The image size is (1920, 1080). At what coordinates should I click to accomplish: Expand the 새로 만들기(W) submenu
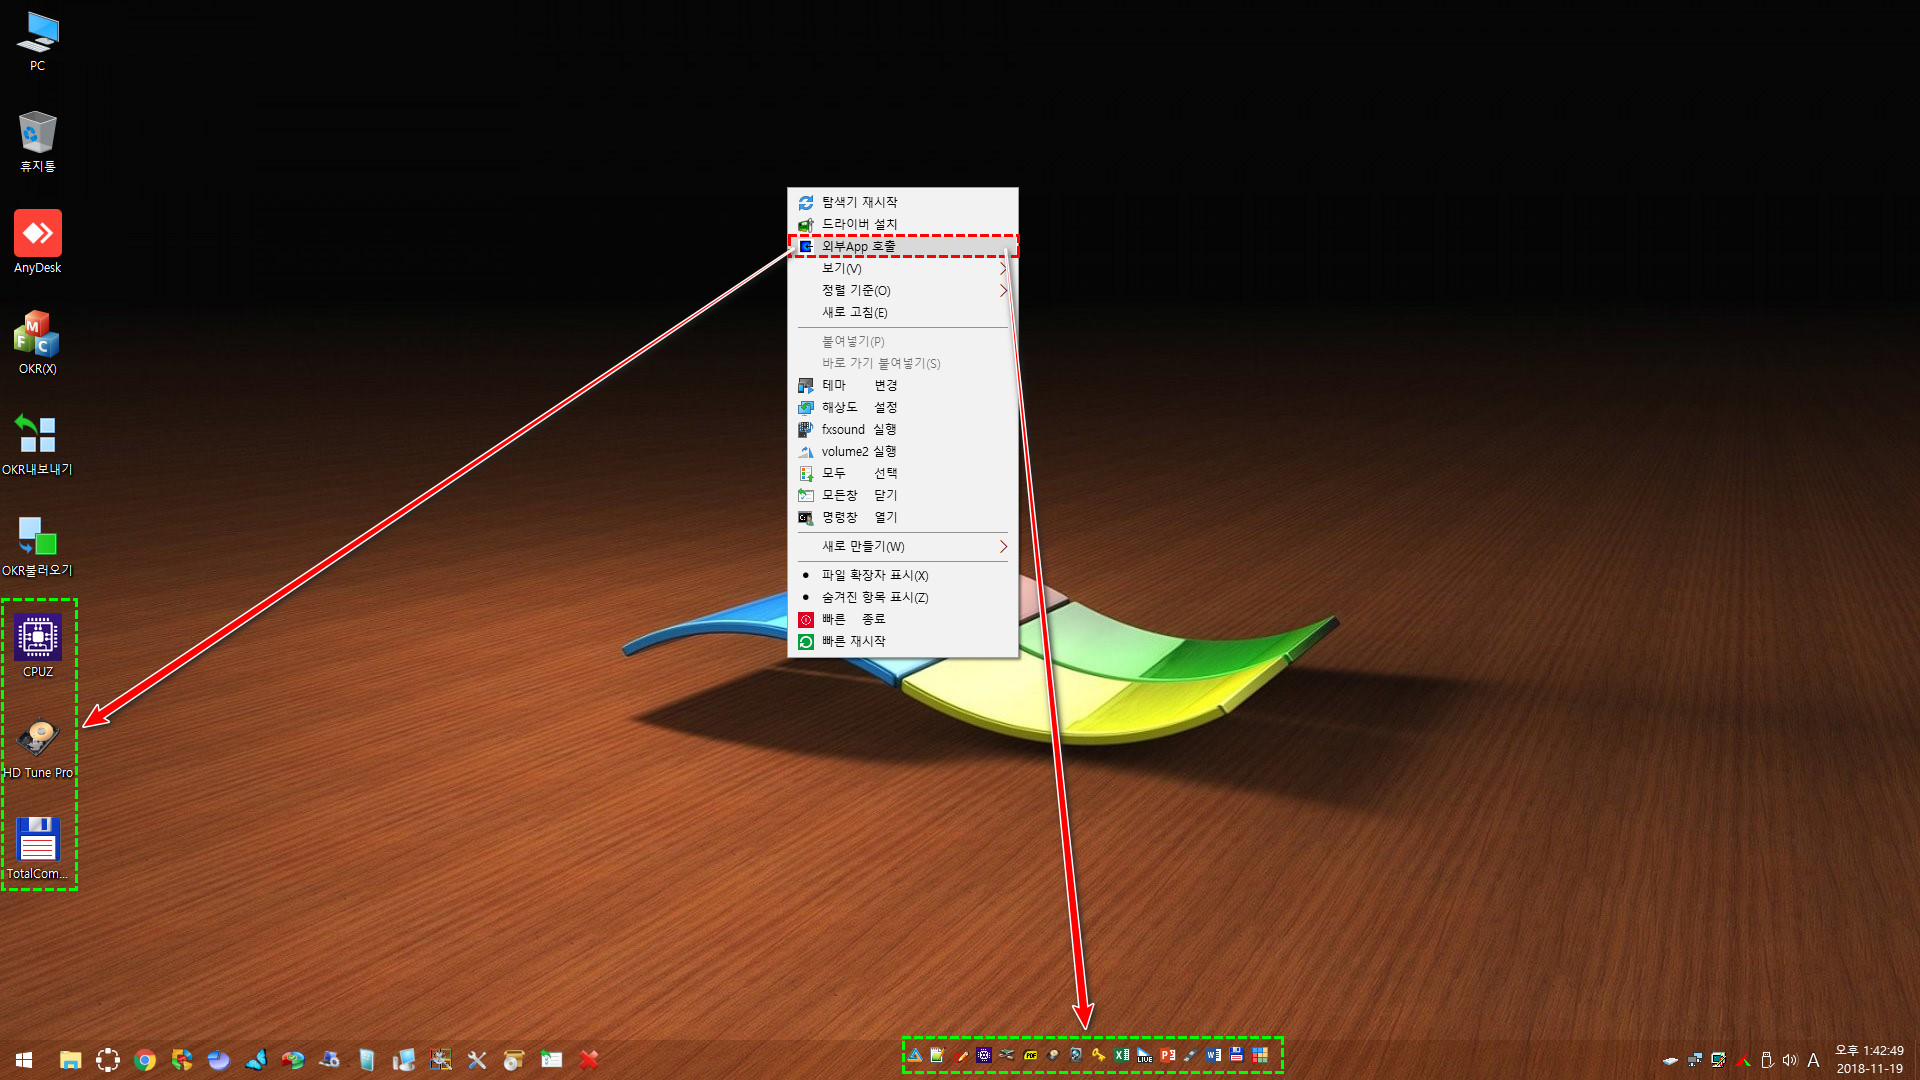[x=903, y=546]
